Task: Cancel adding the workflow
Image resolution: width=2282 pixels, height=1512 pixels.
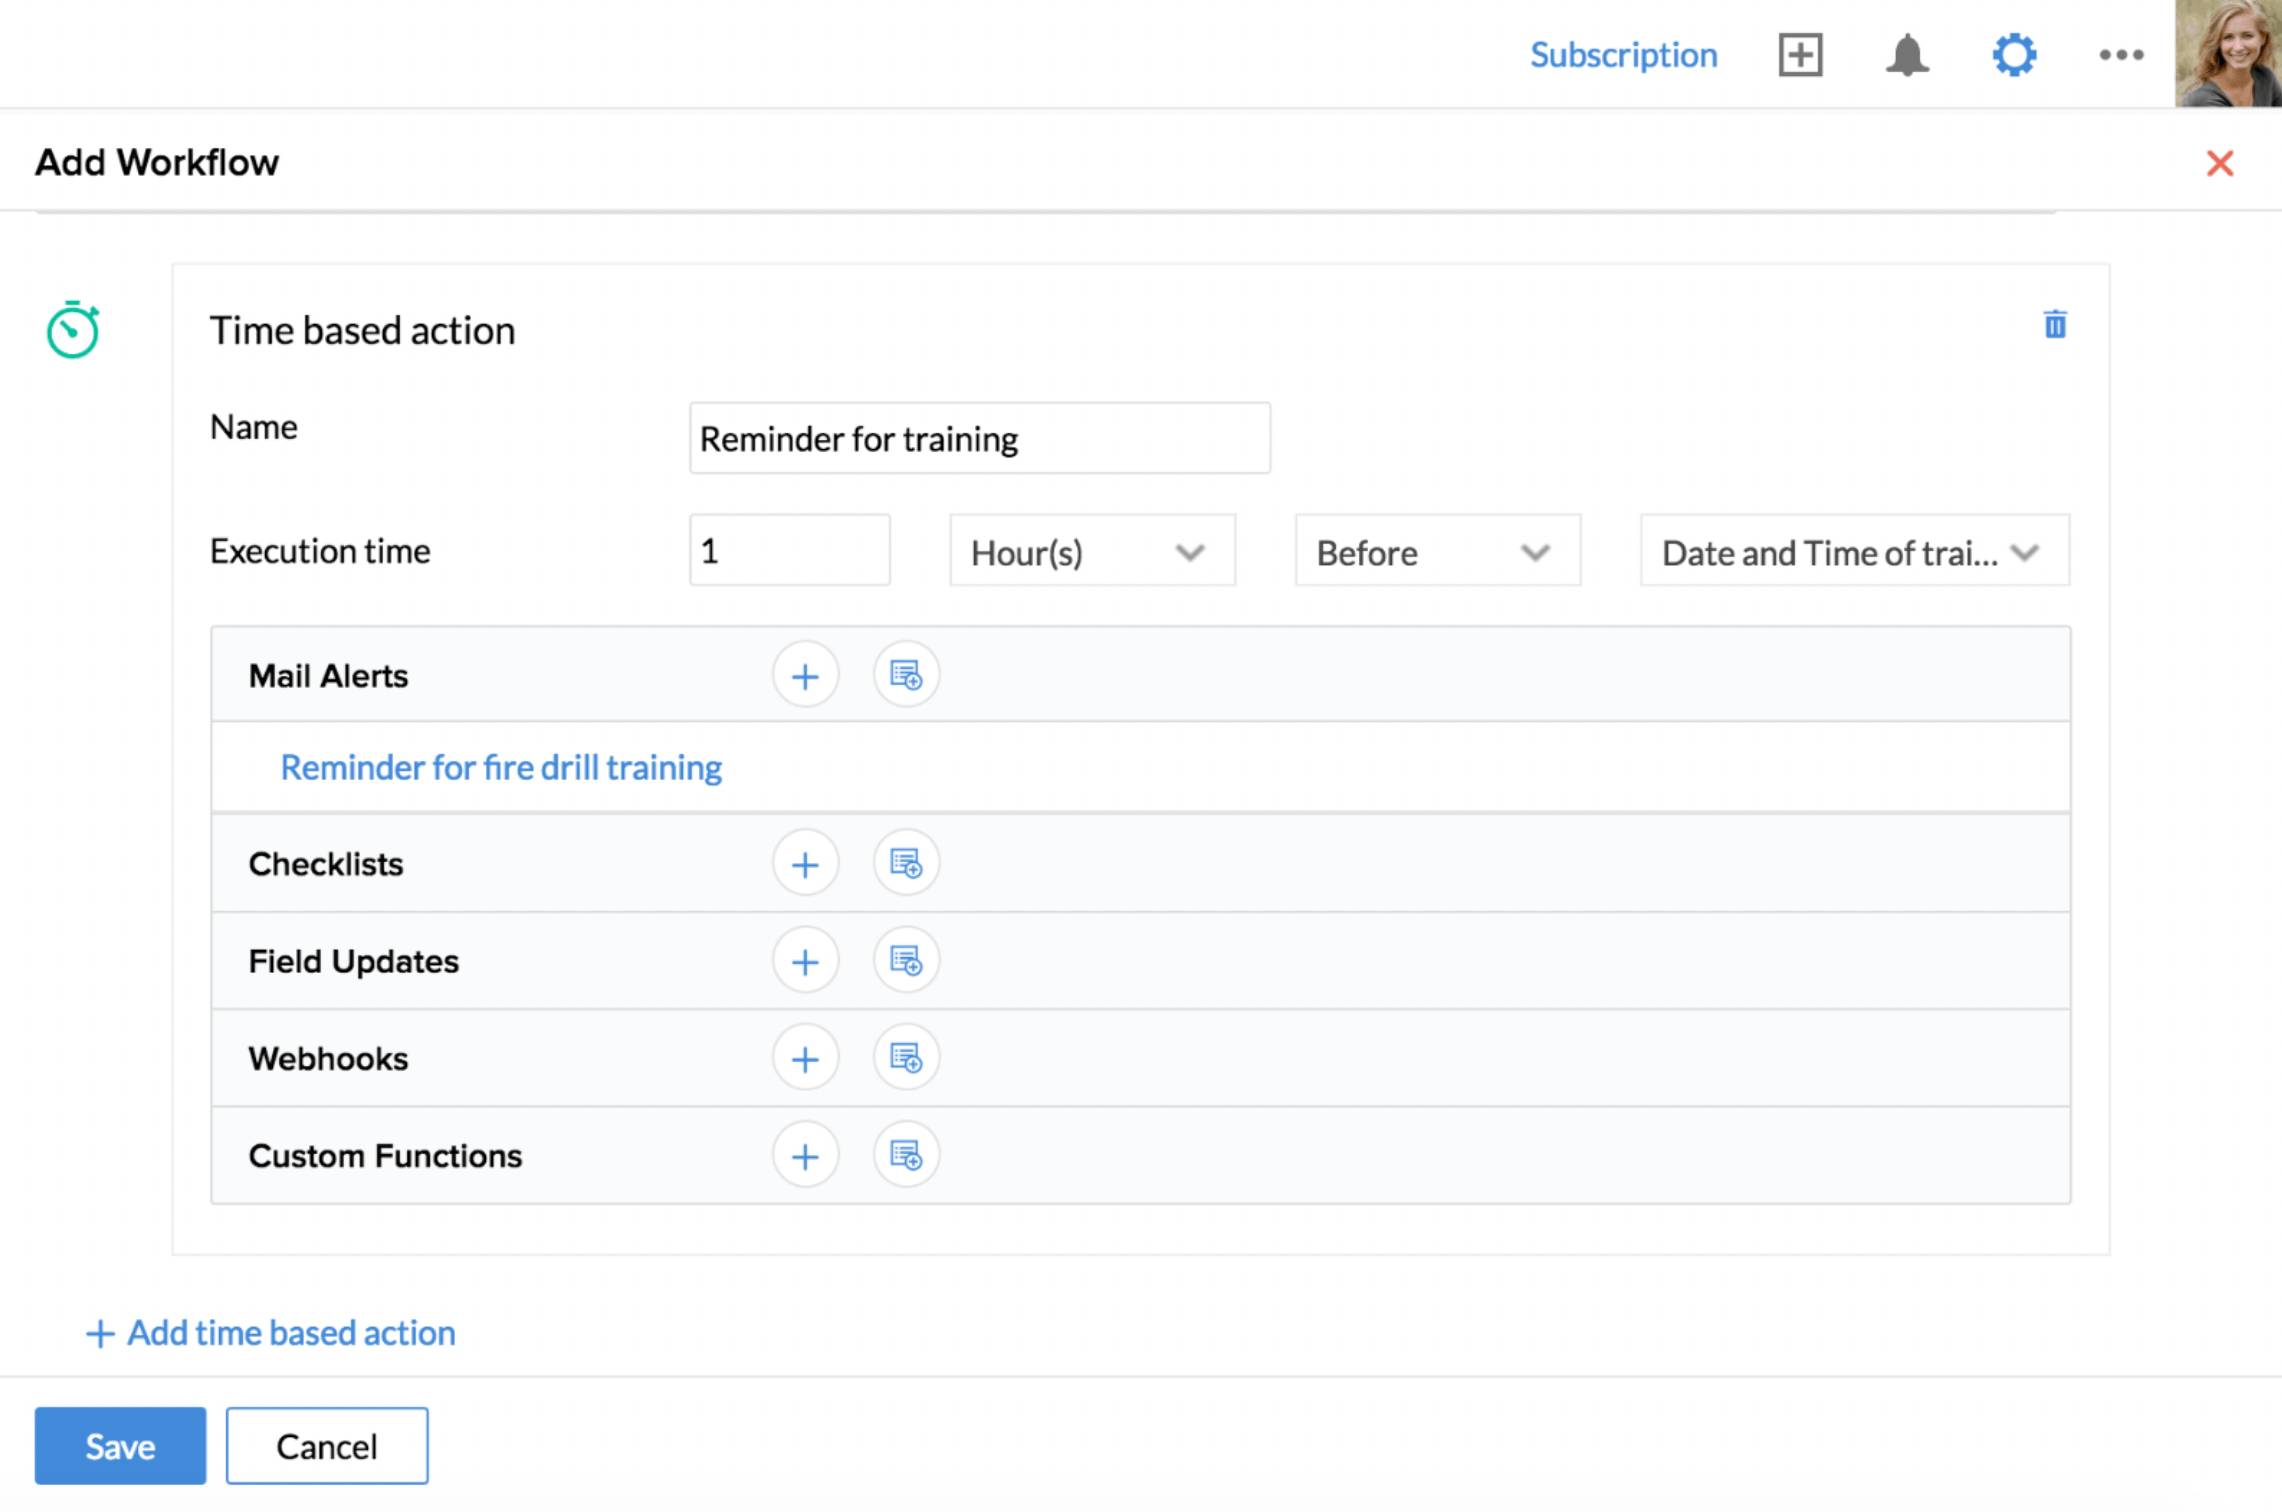Action: pyautogui.click(x=327, y=1445)
